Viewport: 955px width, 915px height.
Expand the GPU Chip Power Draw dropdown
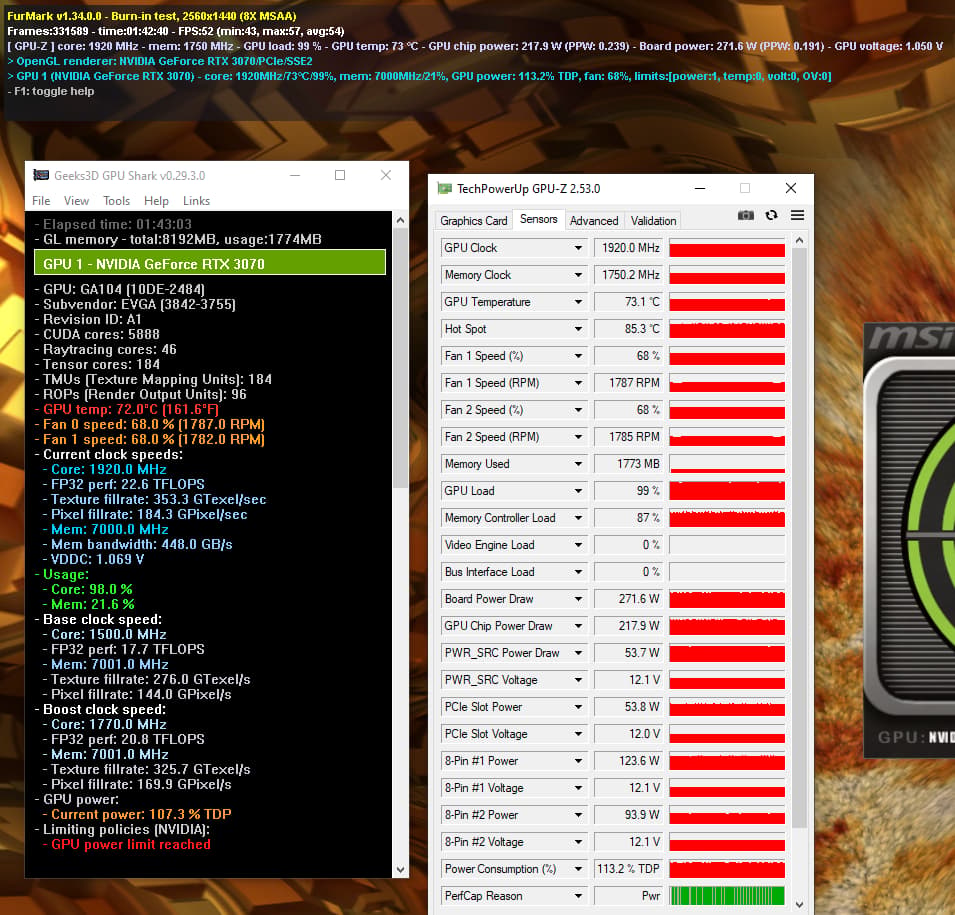578,626
